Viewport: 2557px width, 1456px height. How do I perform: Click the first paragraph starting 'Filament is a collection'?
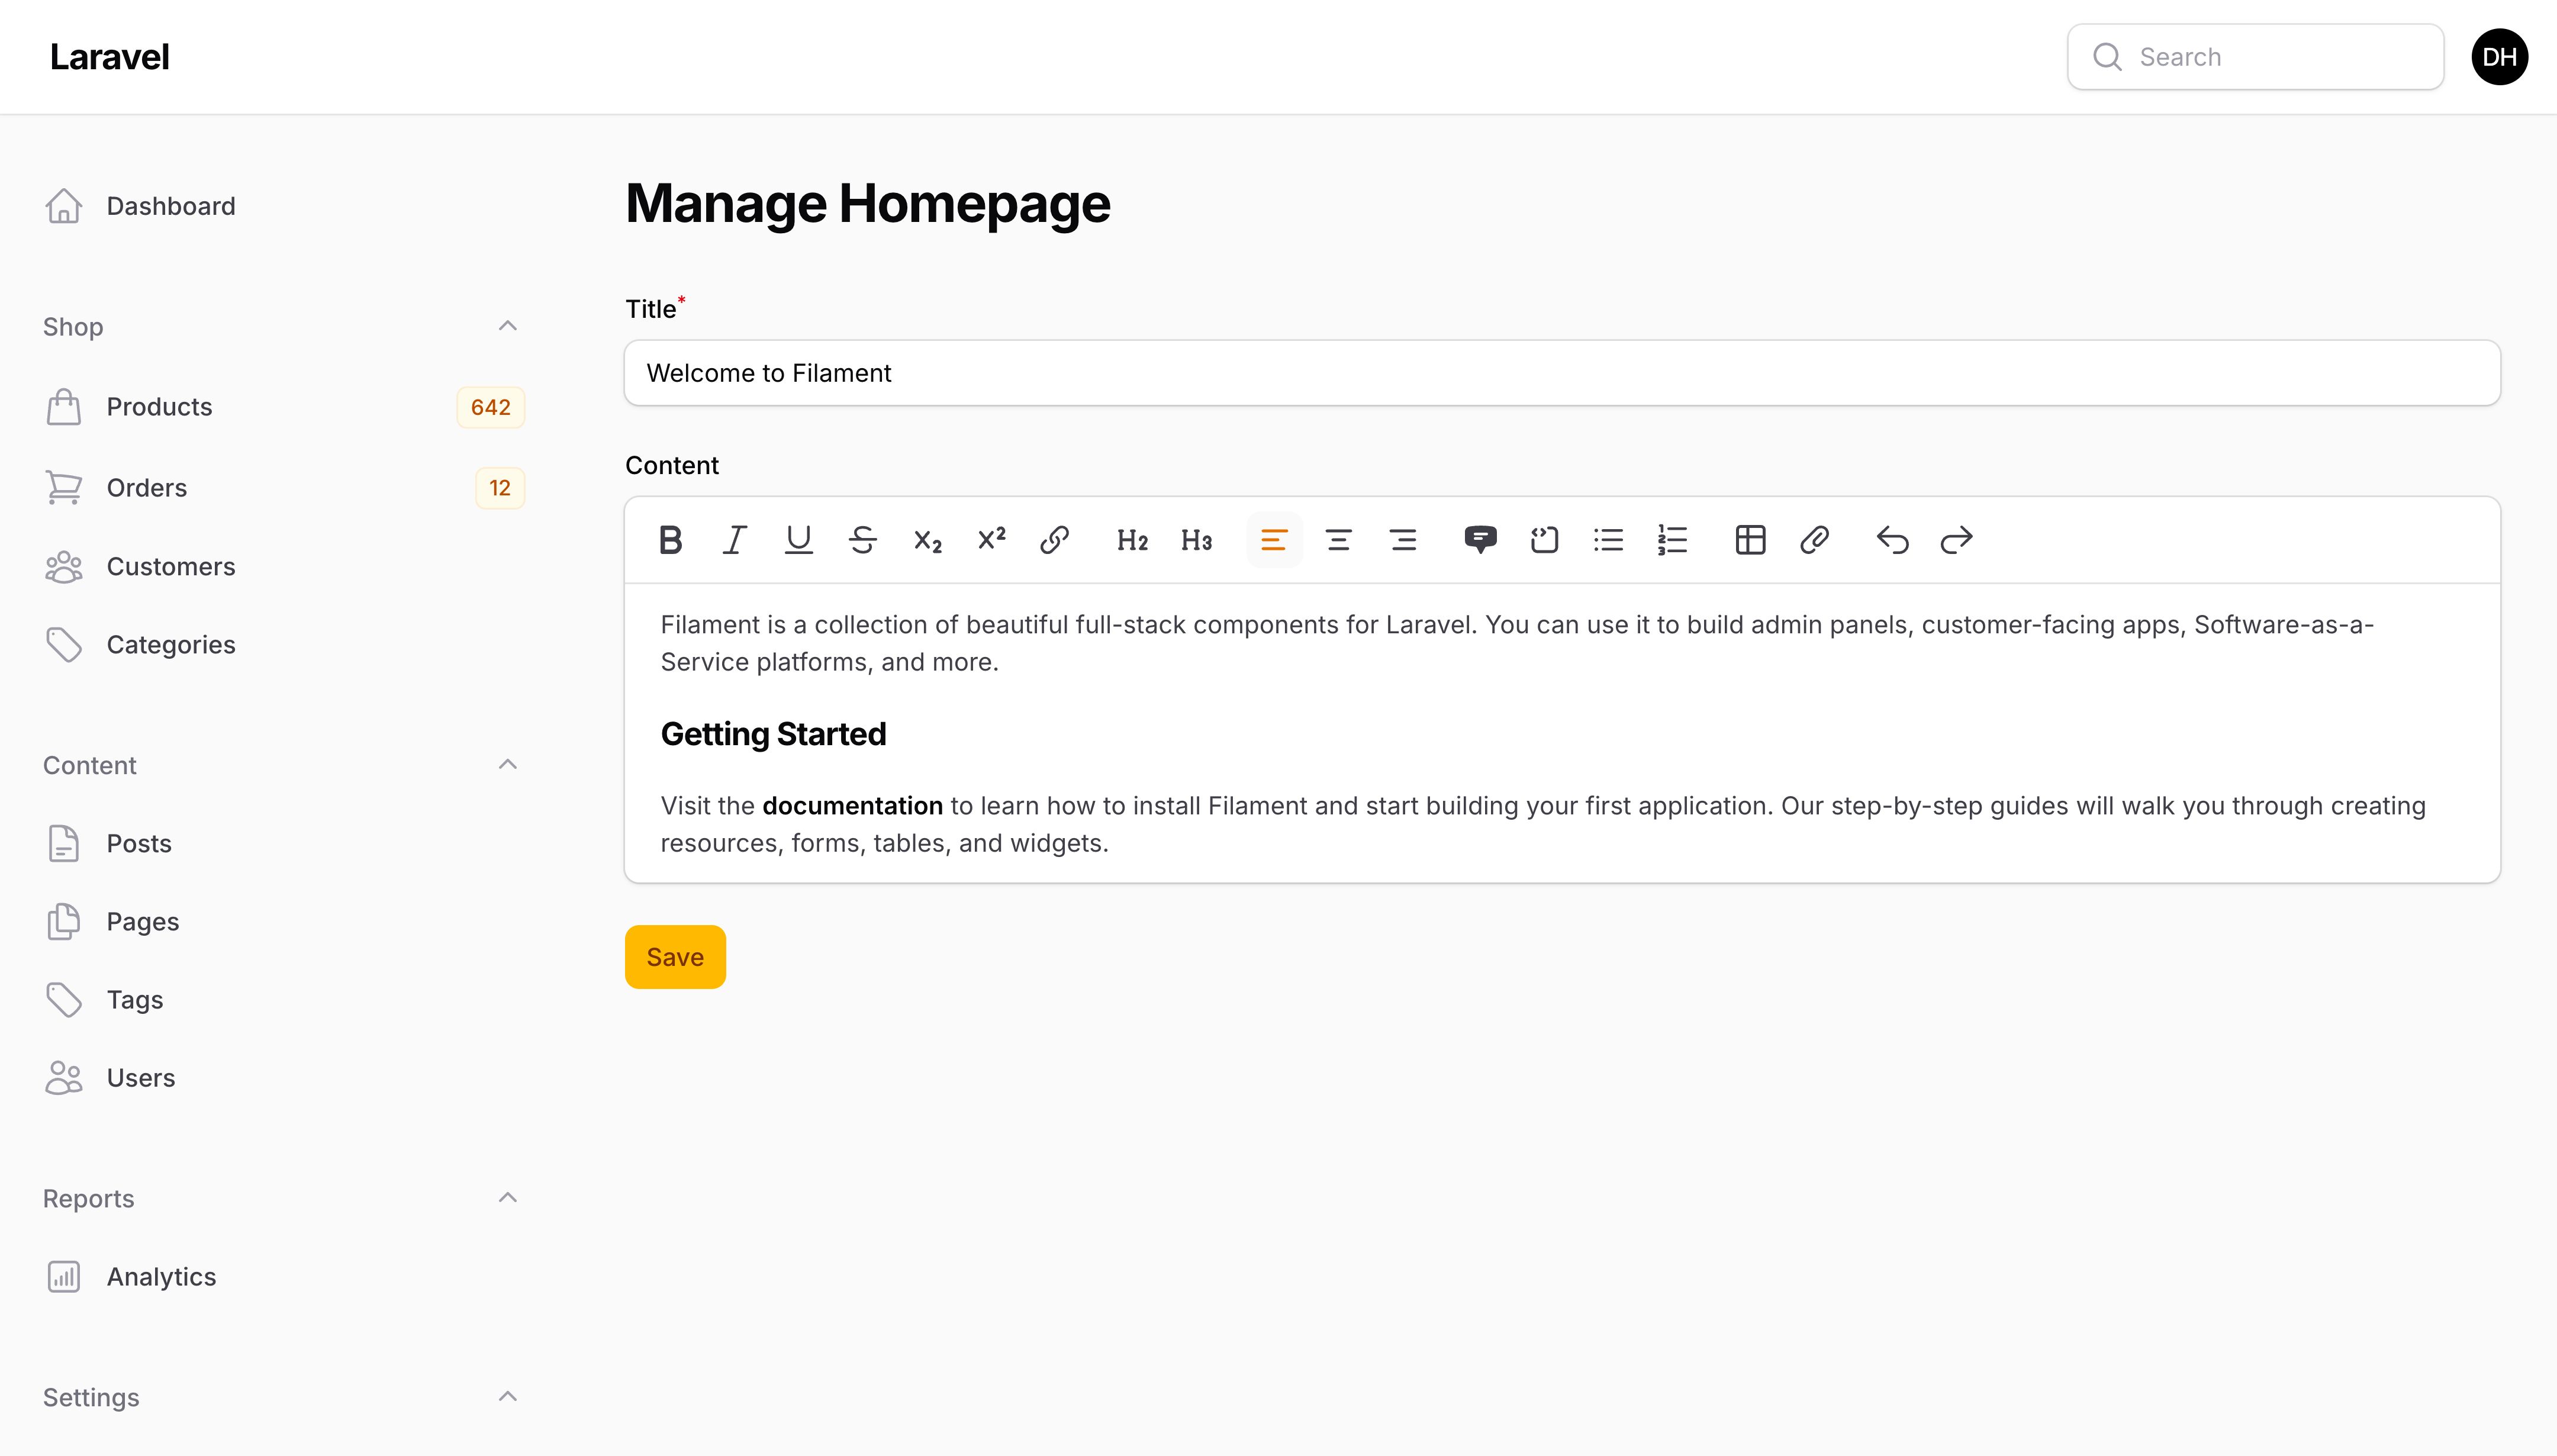pyautogui.click(x=1517, y=643)
